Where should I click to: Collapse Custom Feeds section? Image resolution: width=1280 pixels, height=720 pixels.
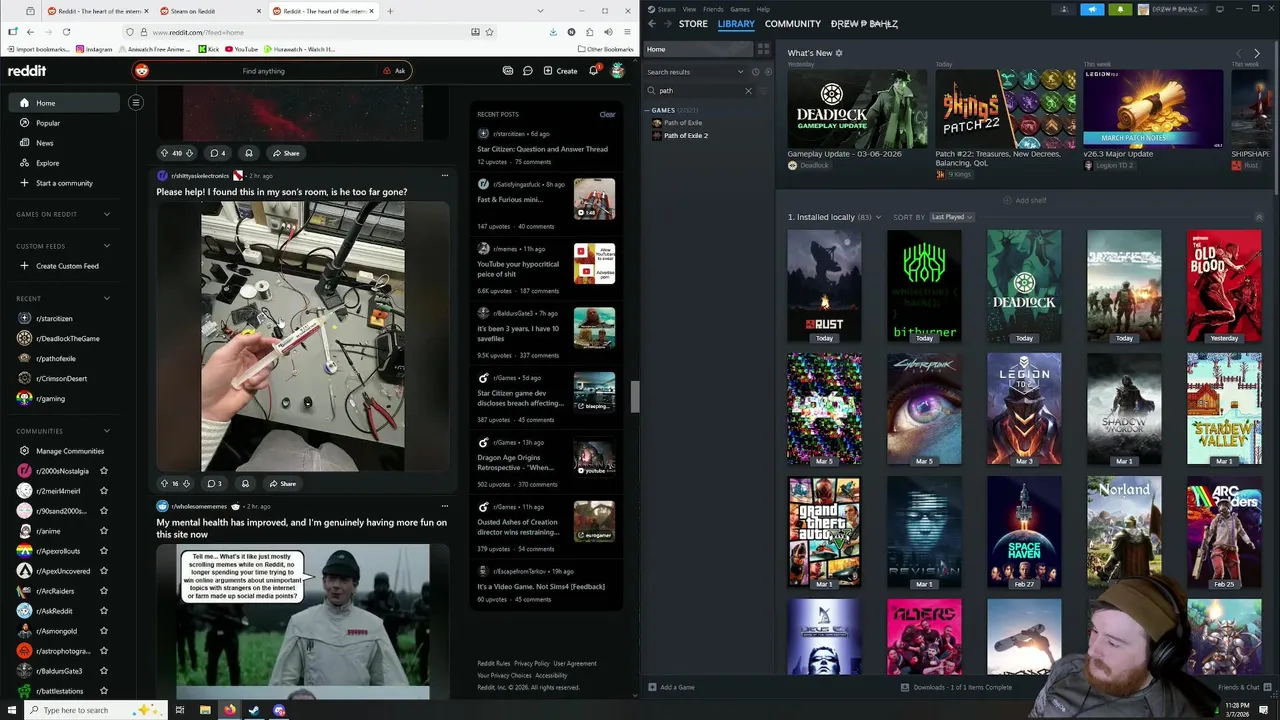tap(107, 246)
